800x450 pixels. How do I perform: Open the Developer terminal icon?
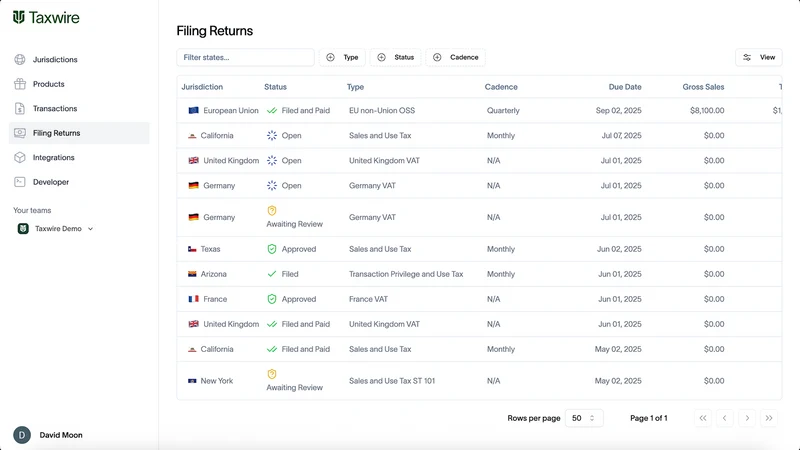click(x=20, y=182)
